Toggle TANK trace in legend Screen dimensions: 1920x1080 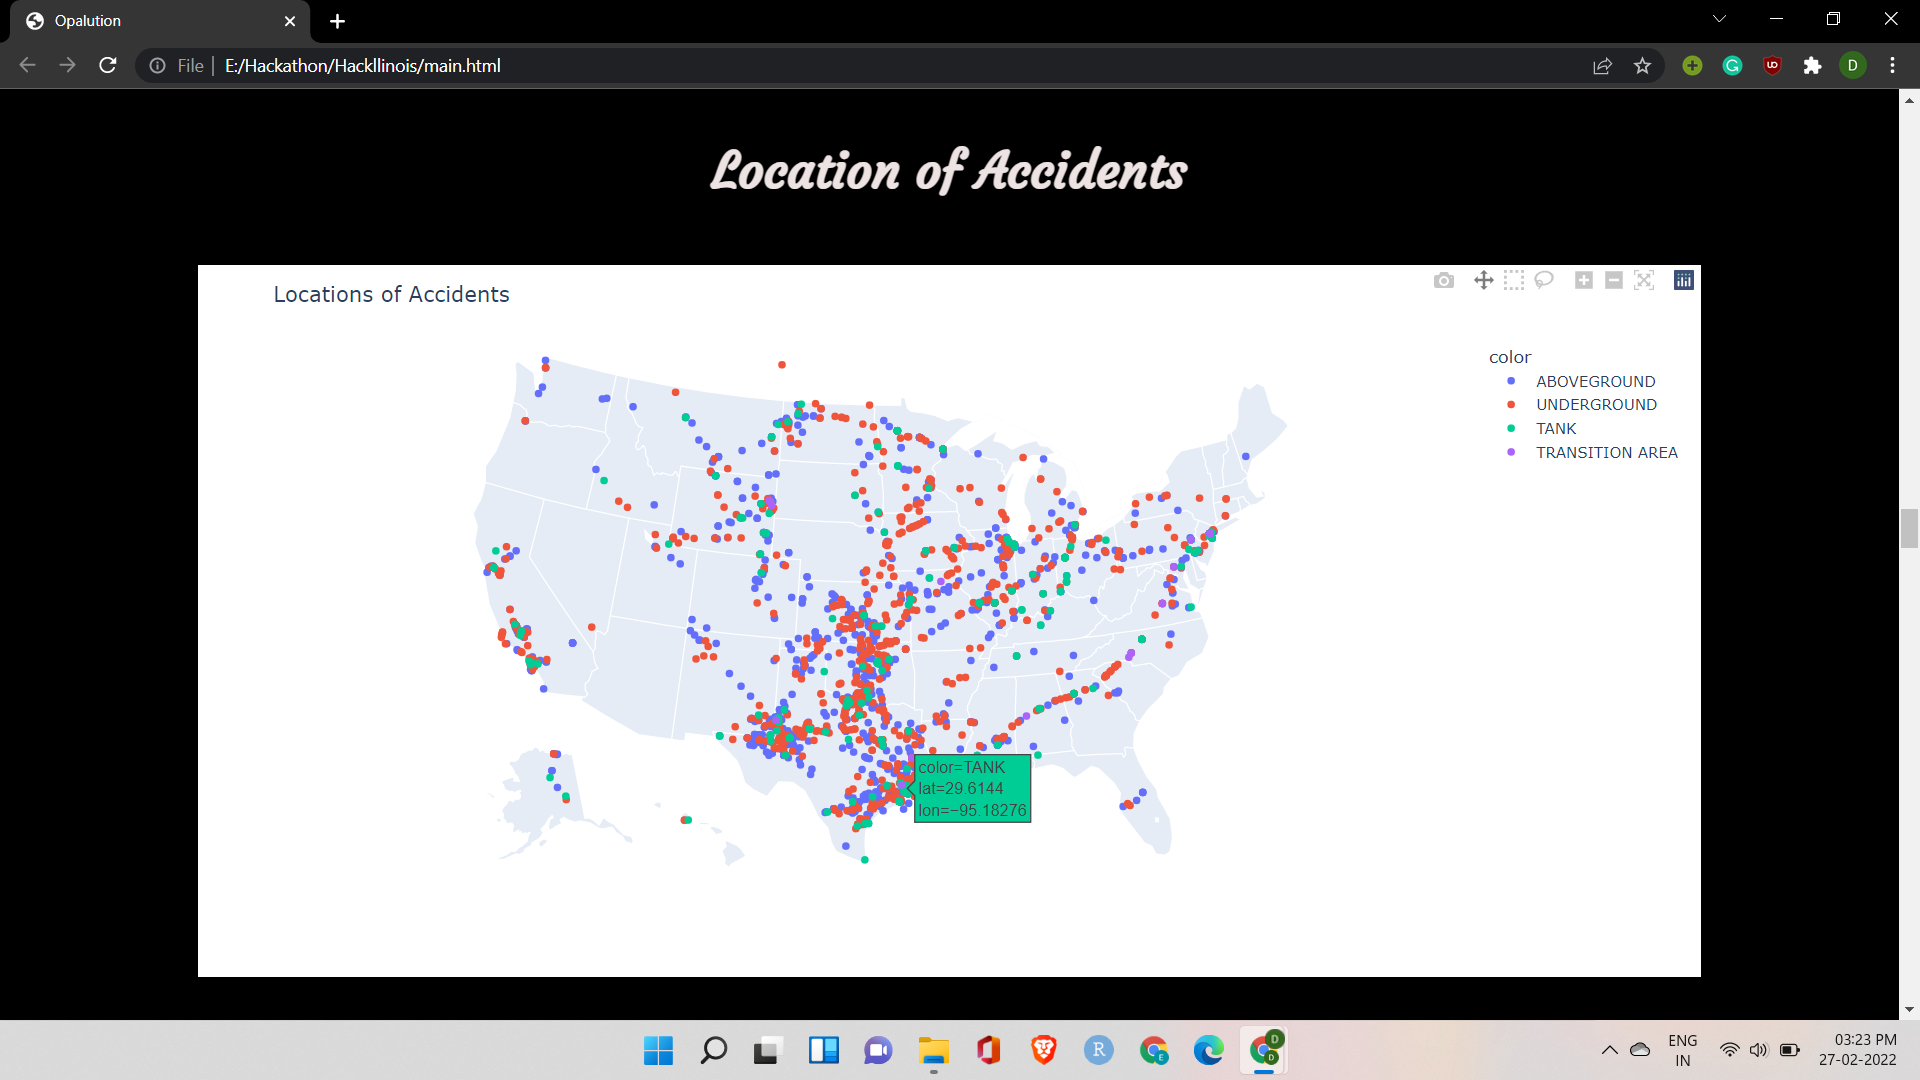[1556, 429]
